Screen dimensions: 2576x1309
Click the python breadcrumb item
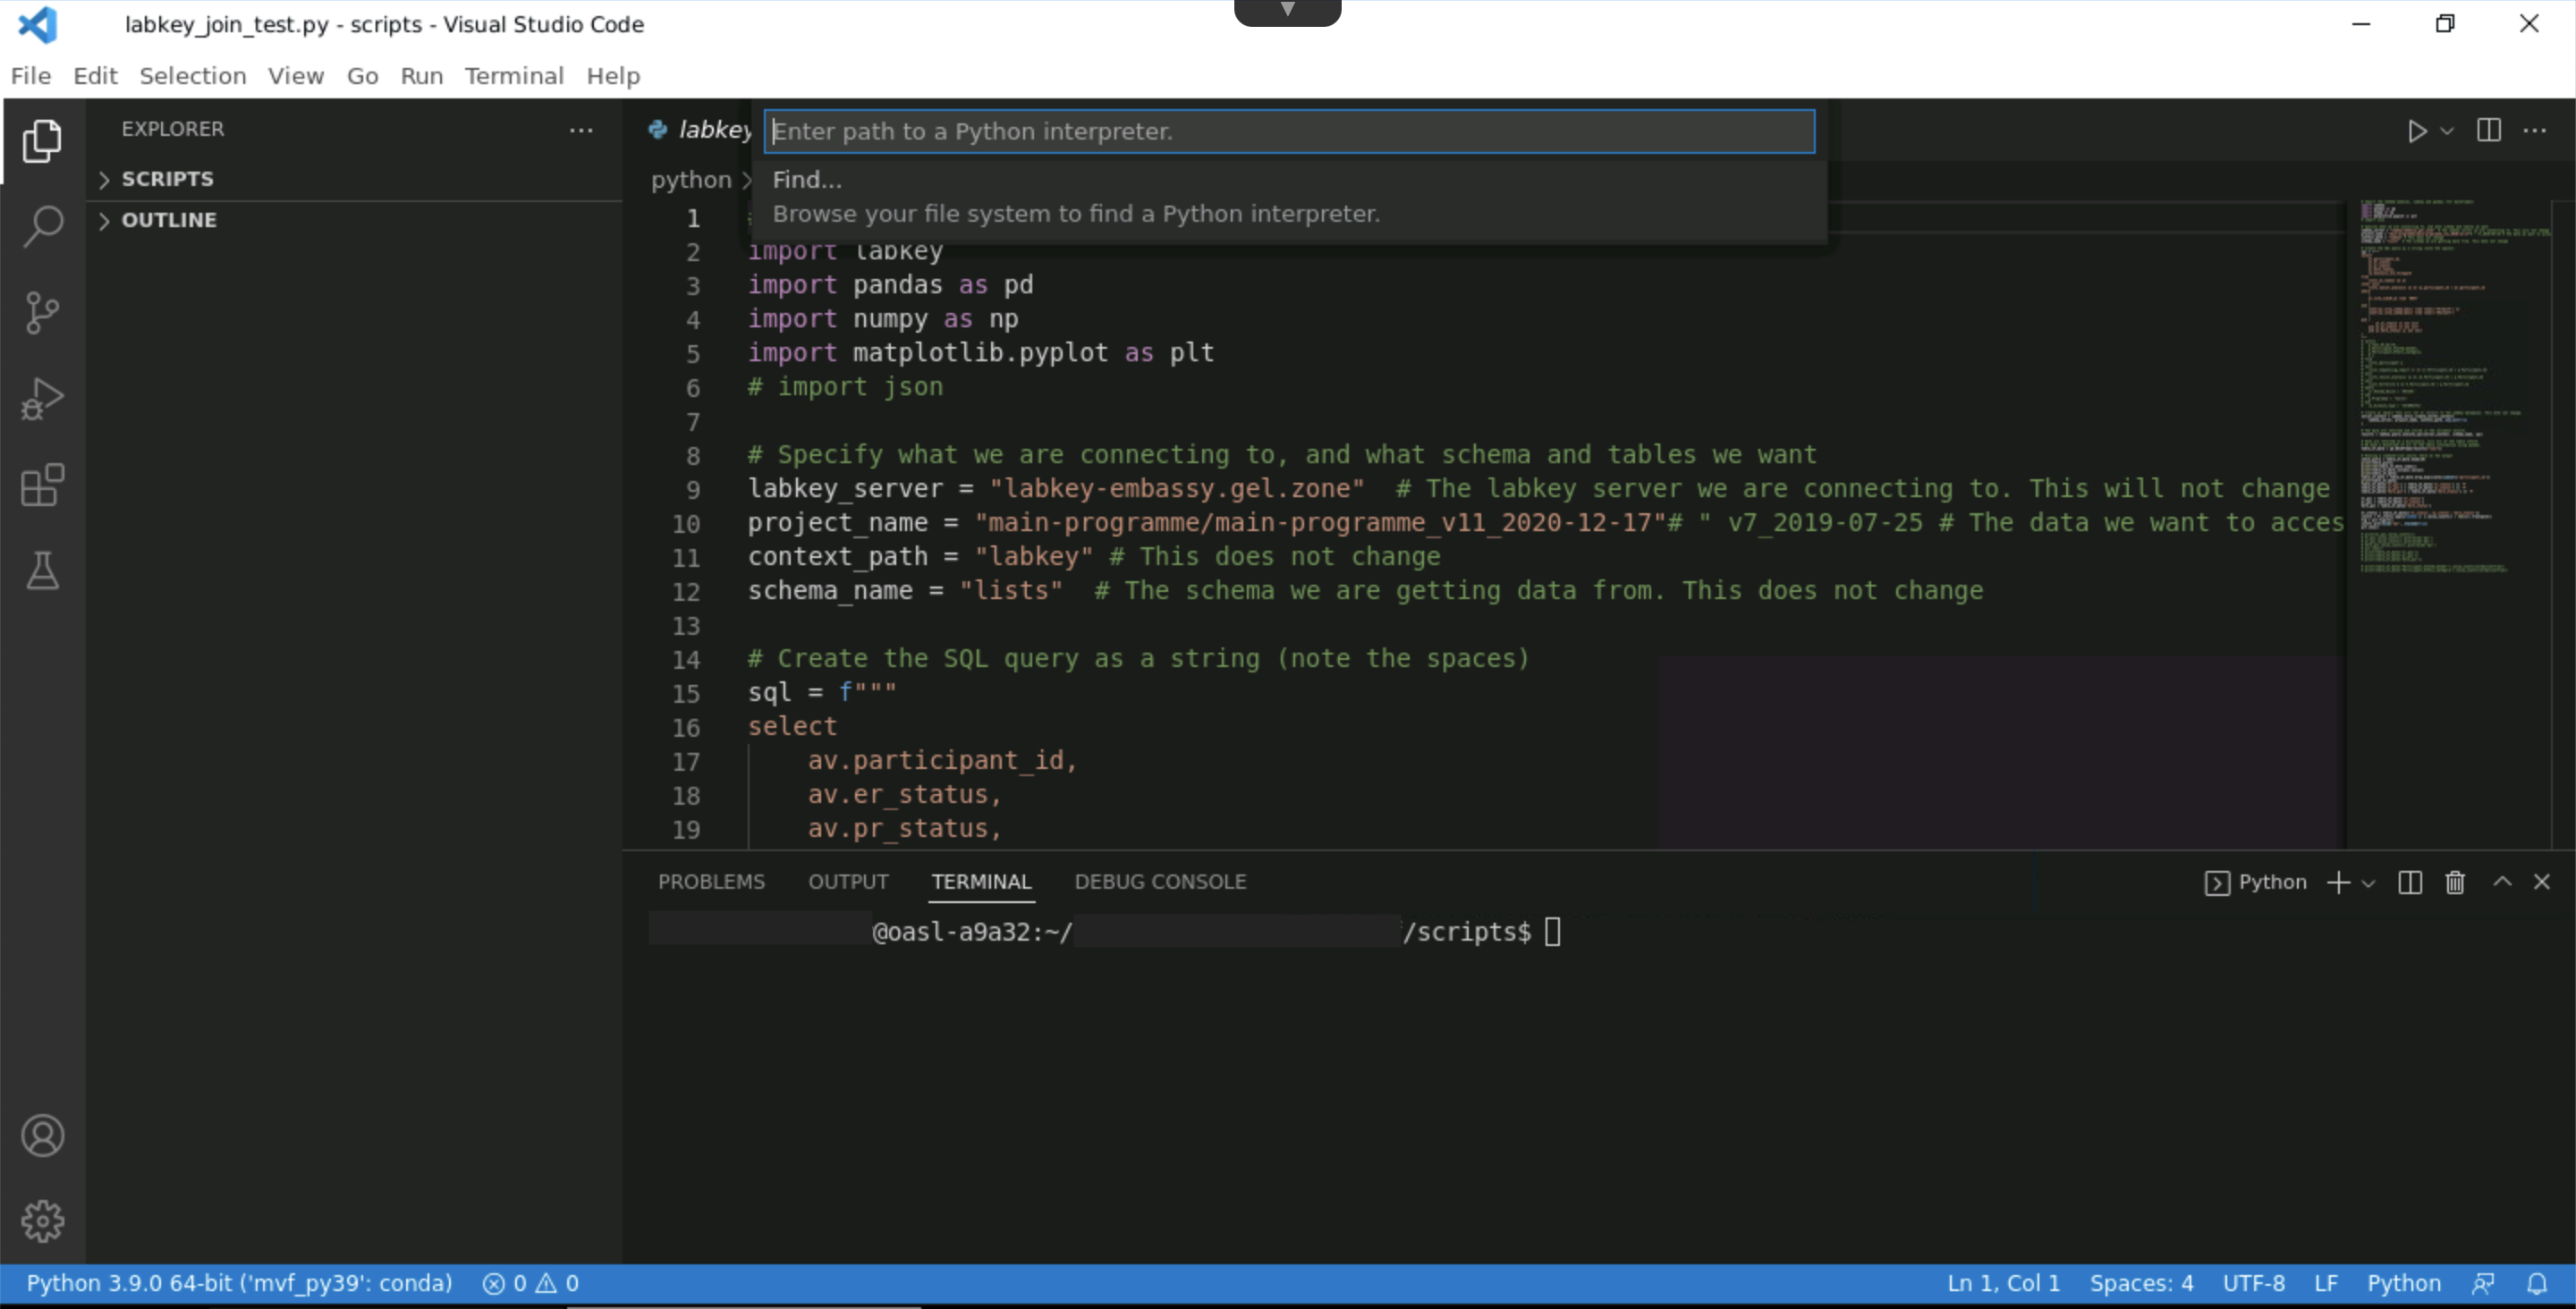(x=691, y=180)
